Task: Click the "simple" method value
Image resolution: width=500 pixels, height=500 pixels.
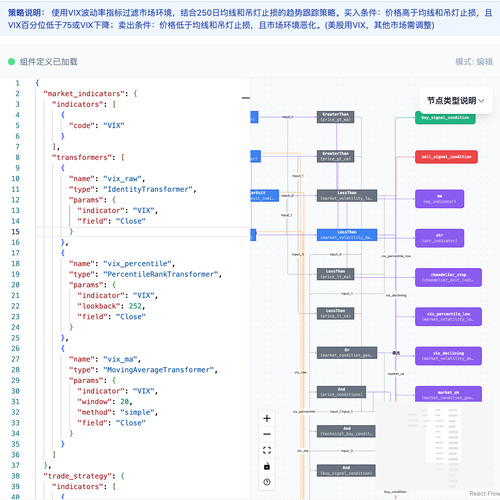Action: point(137,412)
